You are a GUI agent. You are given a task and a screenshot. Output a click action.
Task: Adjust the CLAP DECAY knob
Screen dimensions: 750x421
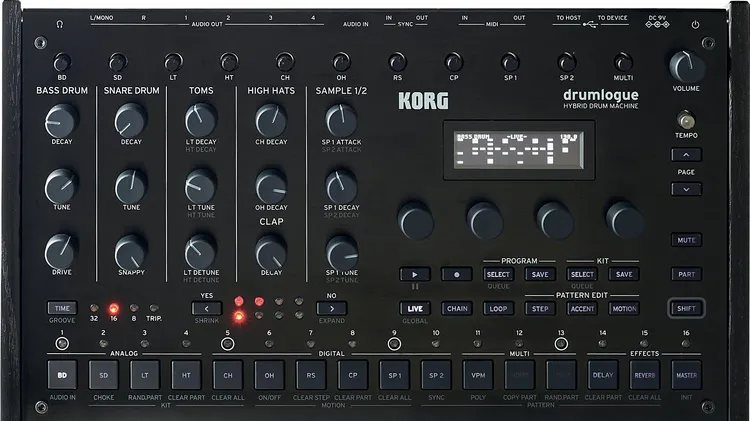point(271,252)
